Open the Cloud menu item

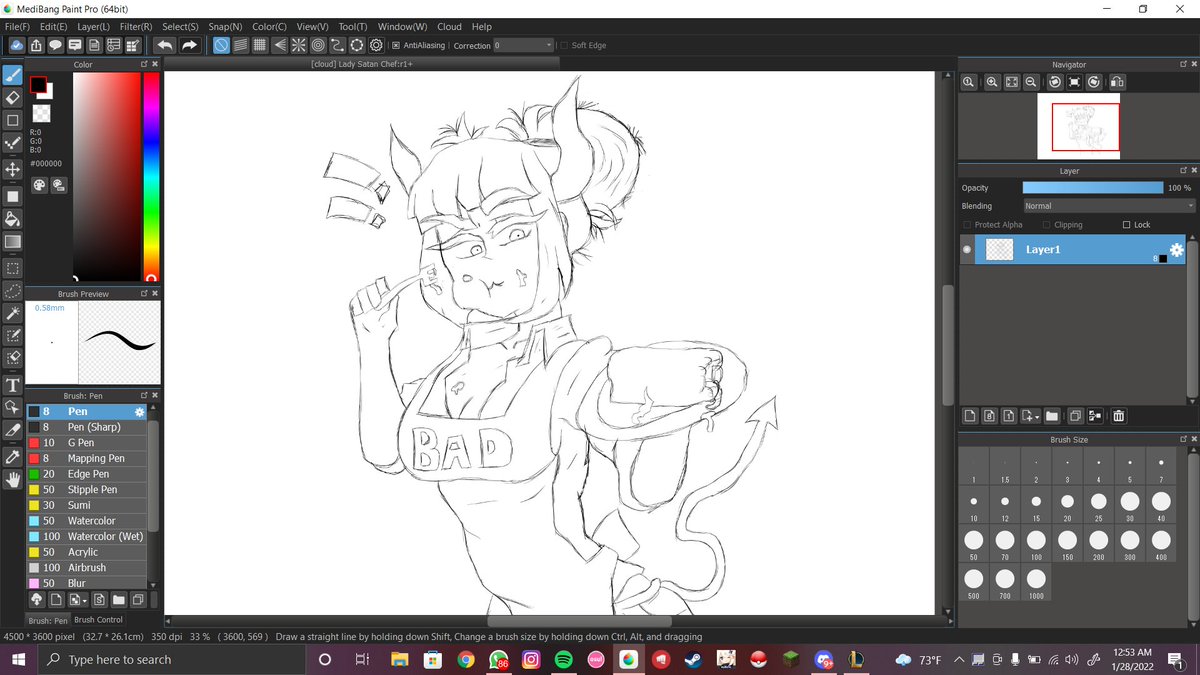(x=449, y=27)
